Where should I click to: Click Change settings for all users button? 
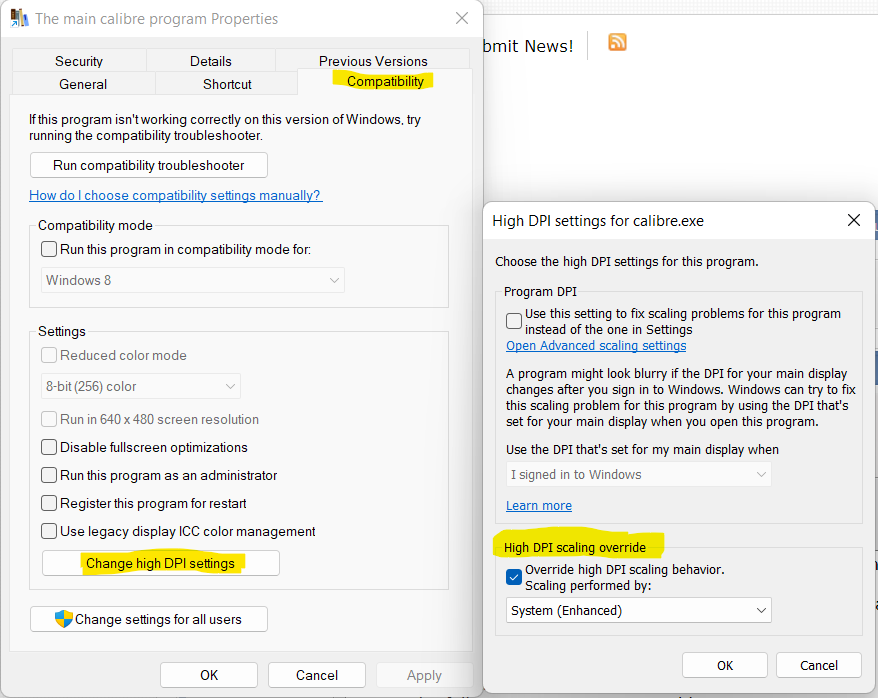coord(149,619)
